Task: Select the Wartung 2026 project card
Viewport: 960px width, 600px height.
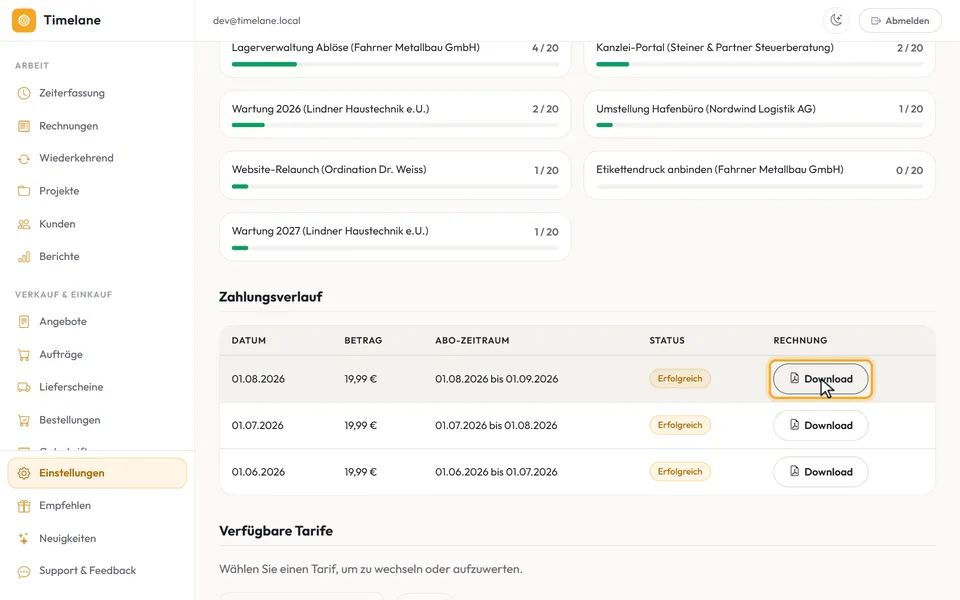Action: coord(395,114)
